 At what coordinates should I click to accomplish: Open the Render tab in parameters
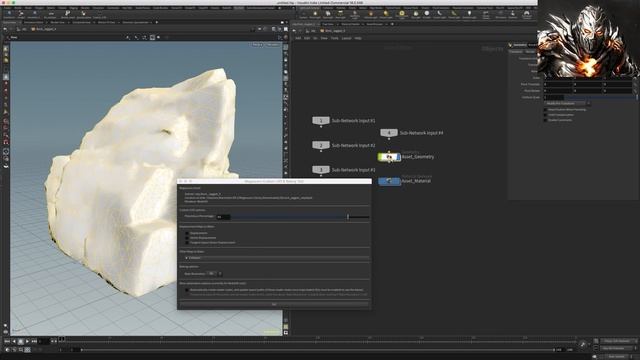(x=530, y=52)
